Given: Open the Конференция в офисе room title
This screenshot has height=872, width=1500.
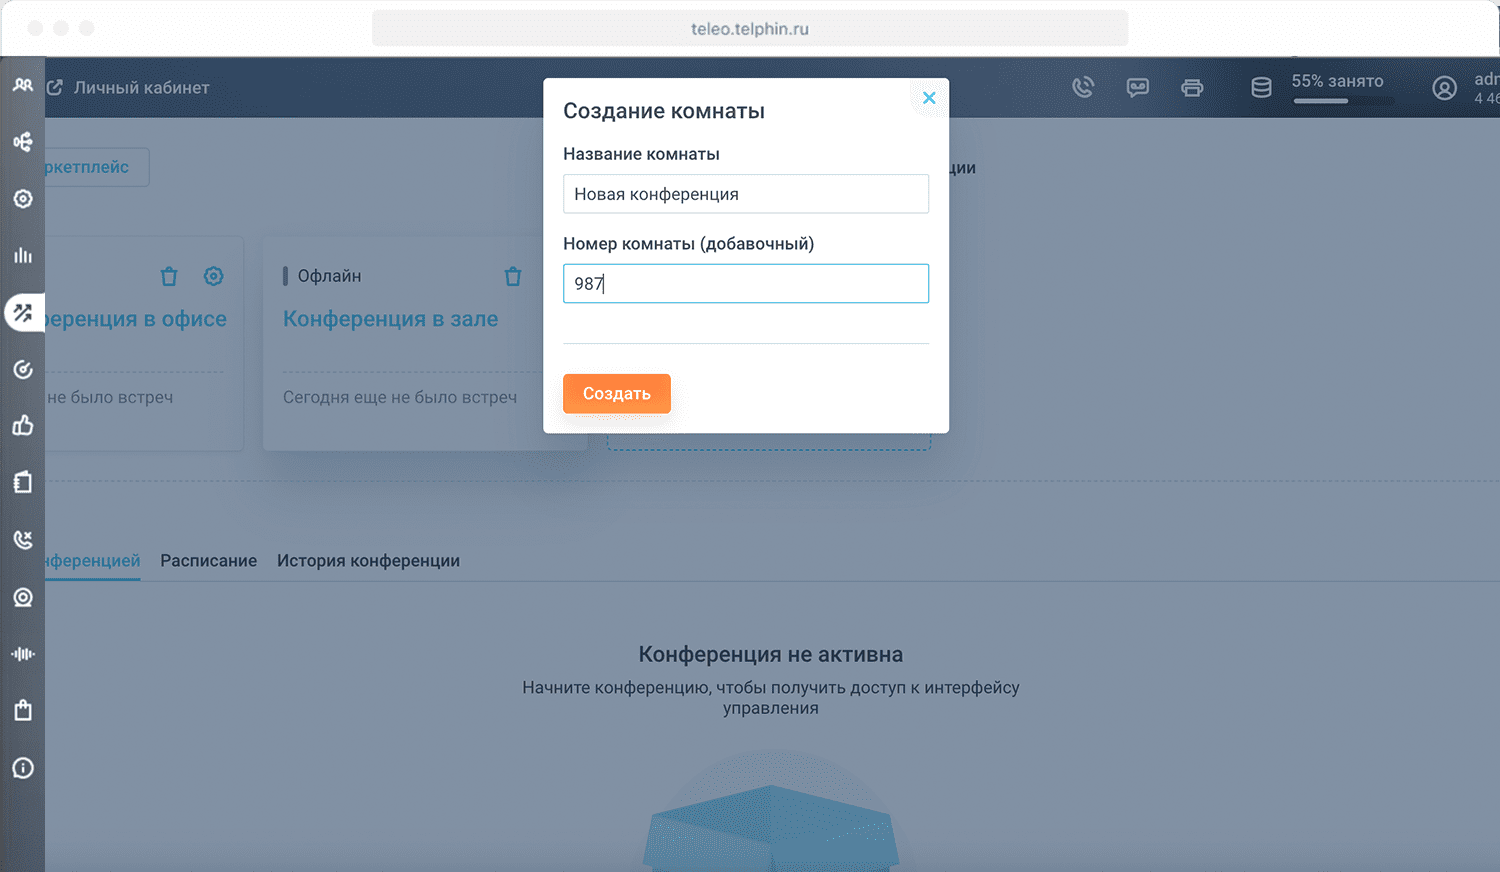Looking at the screenshot, I should pos(136,319).
